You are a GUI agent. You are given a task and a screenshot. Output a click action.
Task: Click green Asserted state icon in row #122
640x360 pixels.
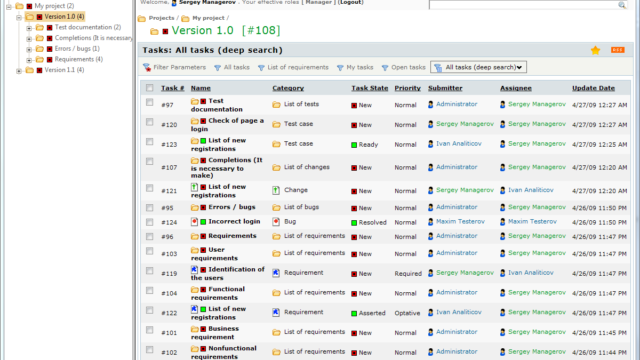coord(354,313)
